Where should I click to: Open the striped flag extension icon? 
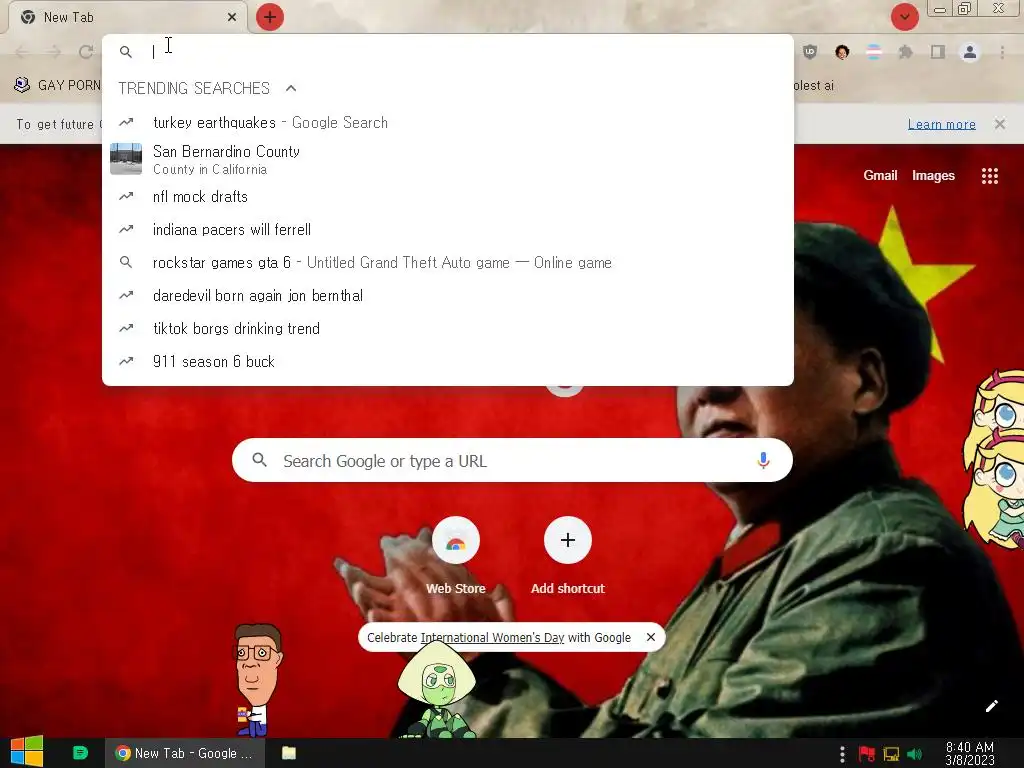[874, 52]
